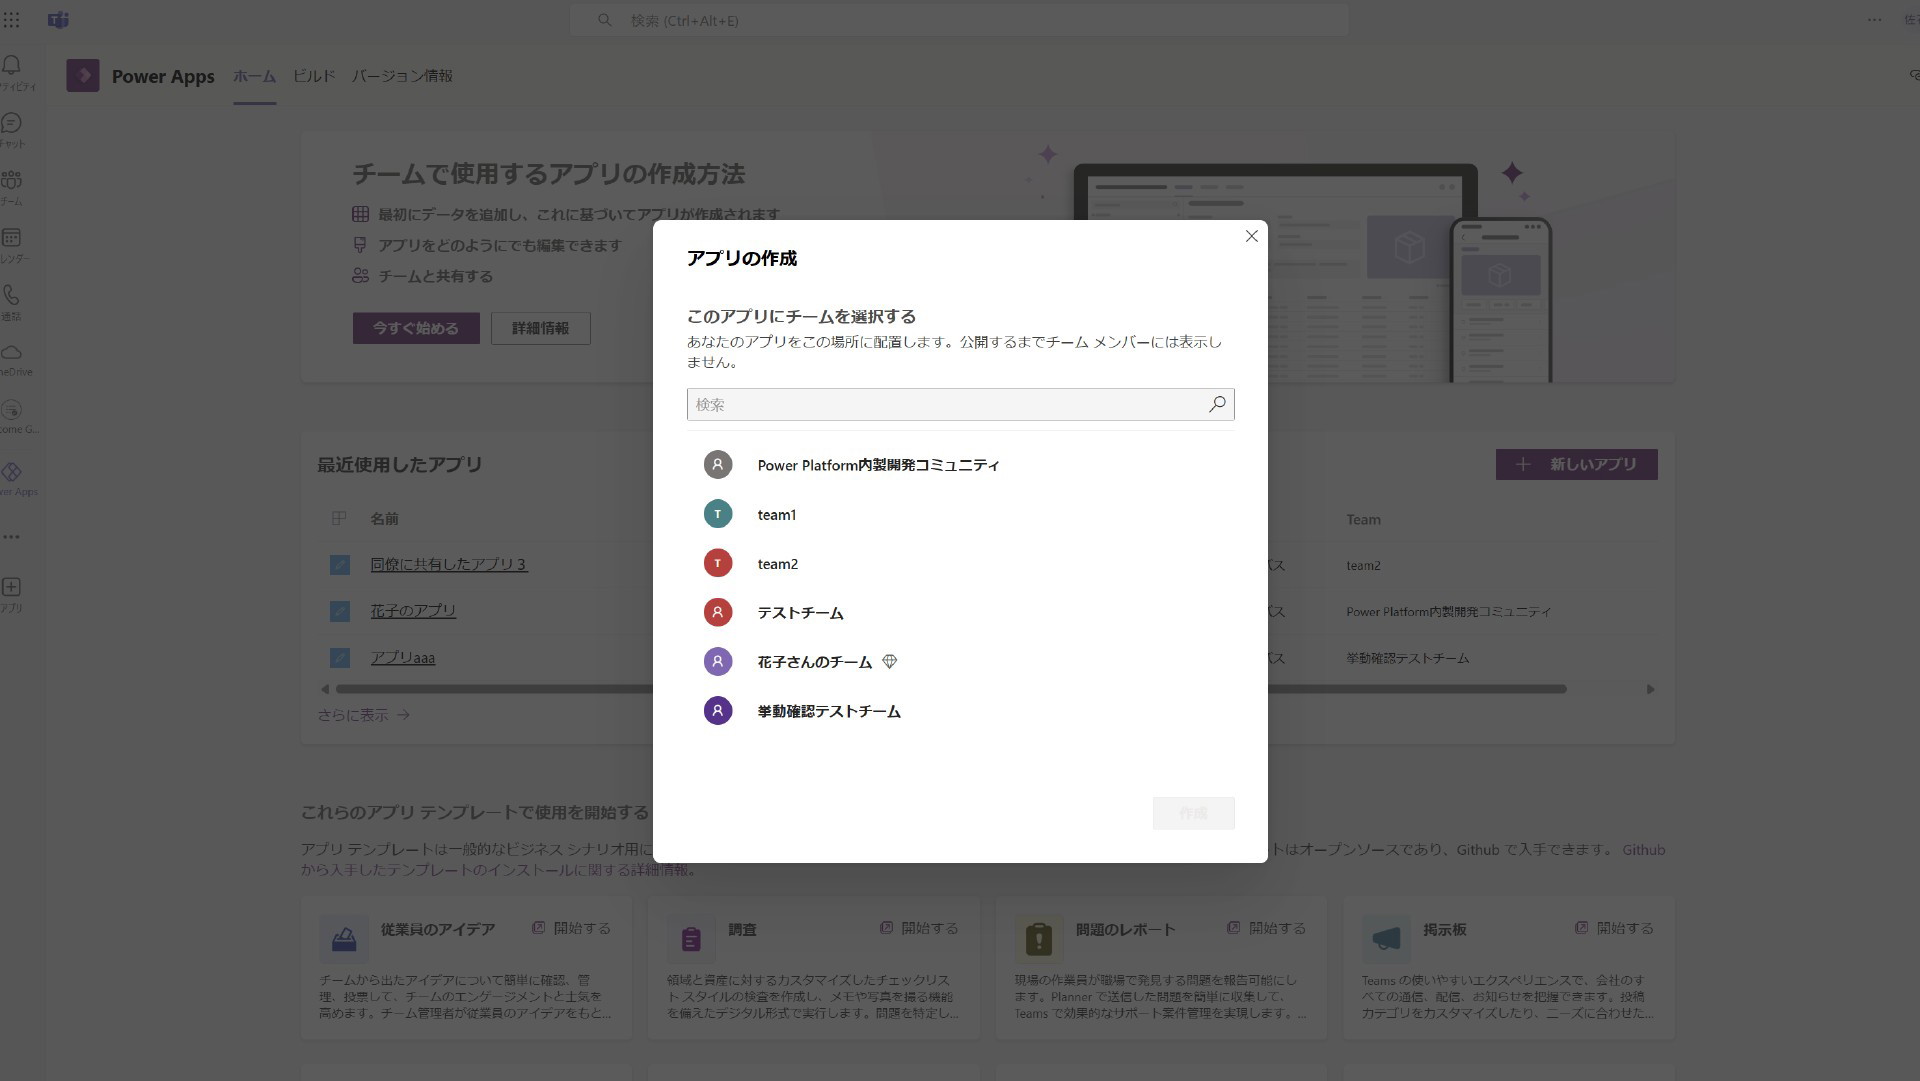Open the Github link in templates description
This screenshot has height=1081, width=1920.
tap(1643, 850)
